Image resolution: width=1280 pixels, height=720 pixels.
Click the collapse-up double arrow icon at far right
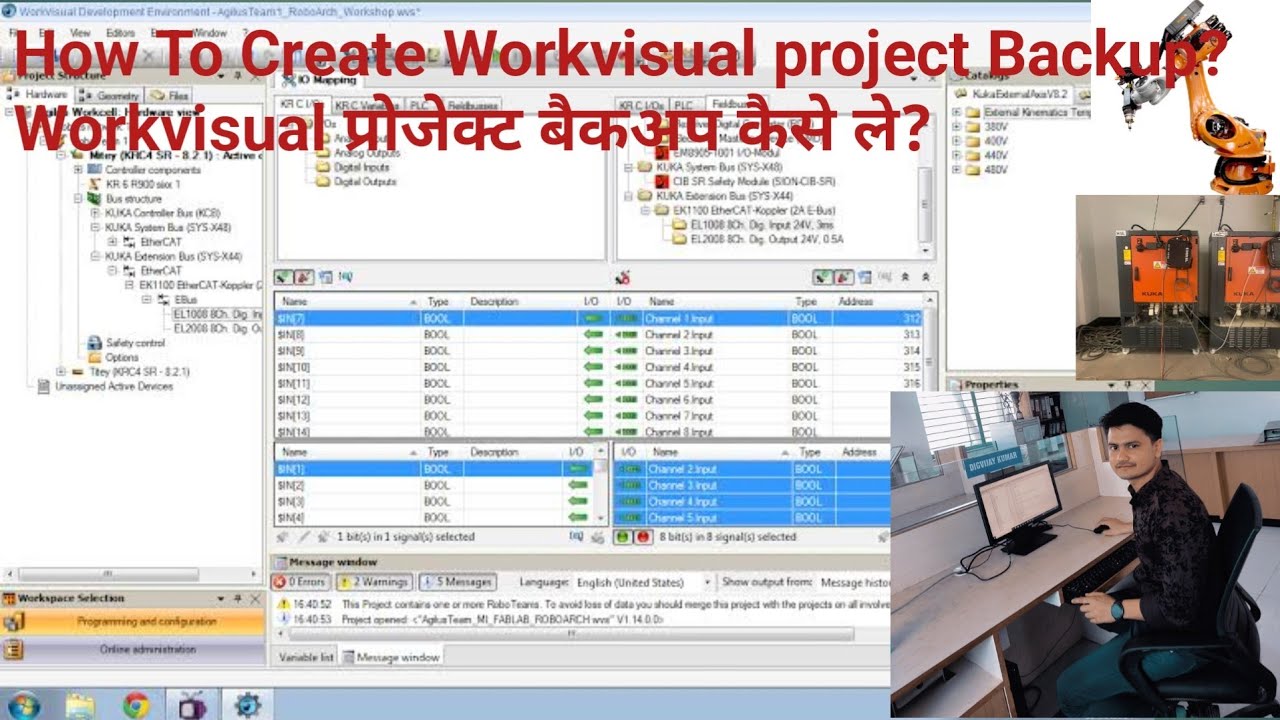[926, 277]
